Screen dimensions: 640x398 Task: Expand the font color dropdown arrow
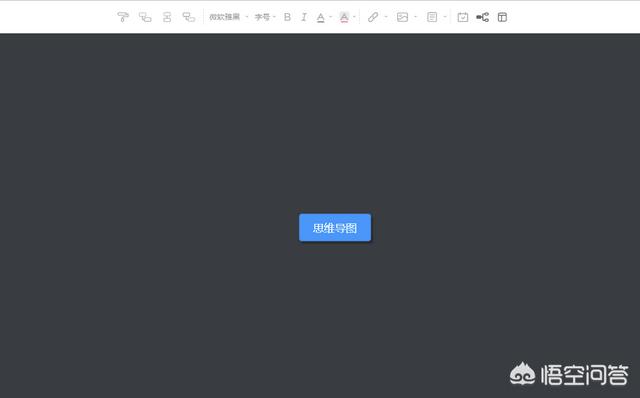pyautogui.click(x=331, y=17)
